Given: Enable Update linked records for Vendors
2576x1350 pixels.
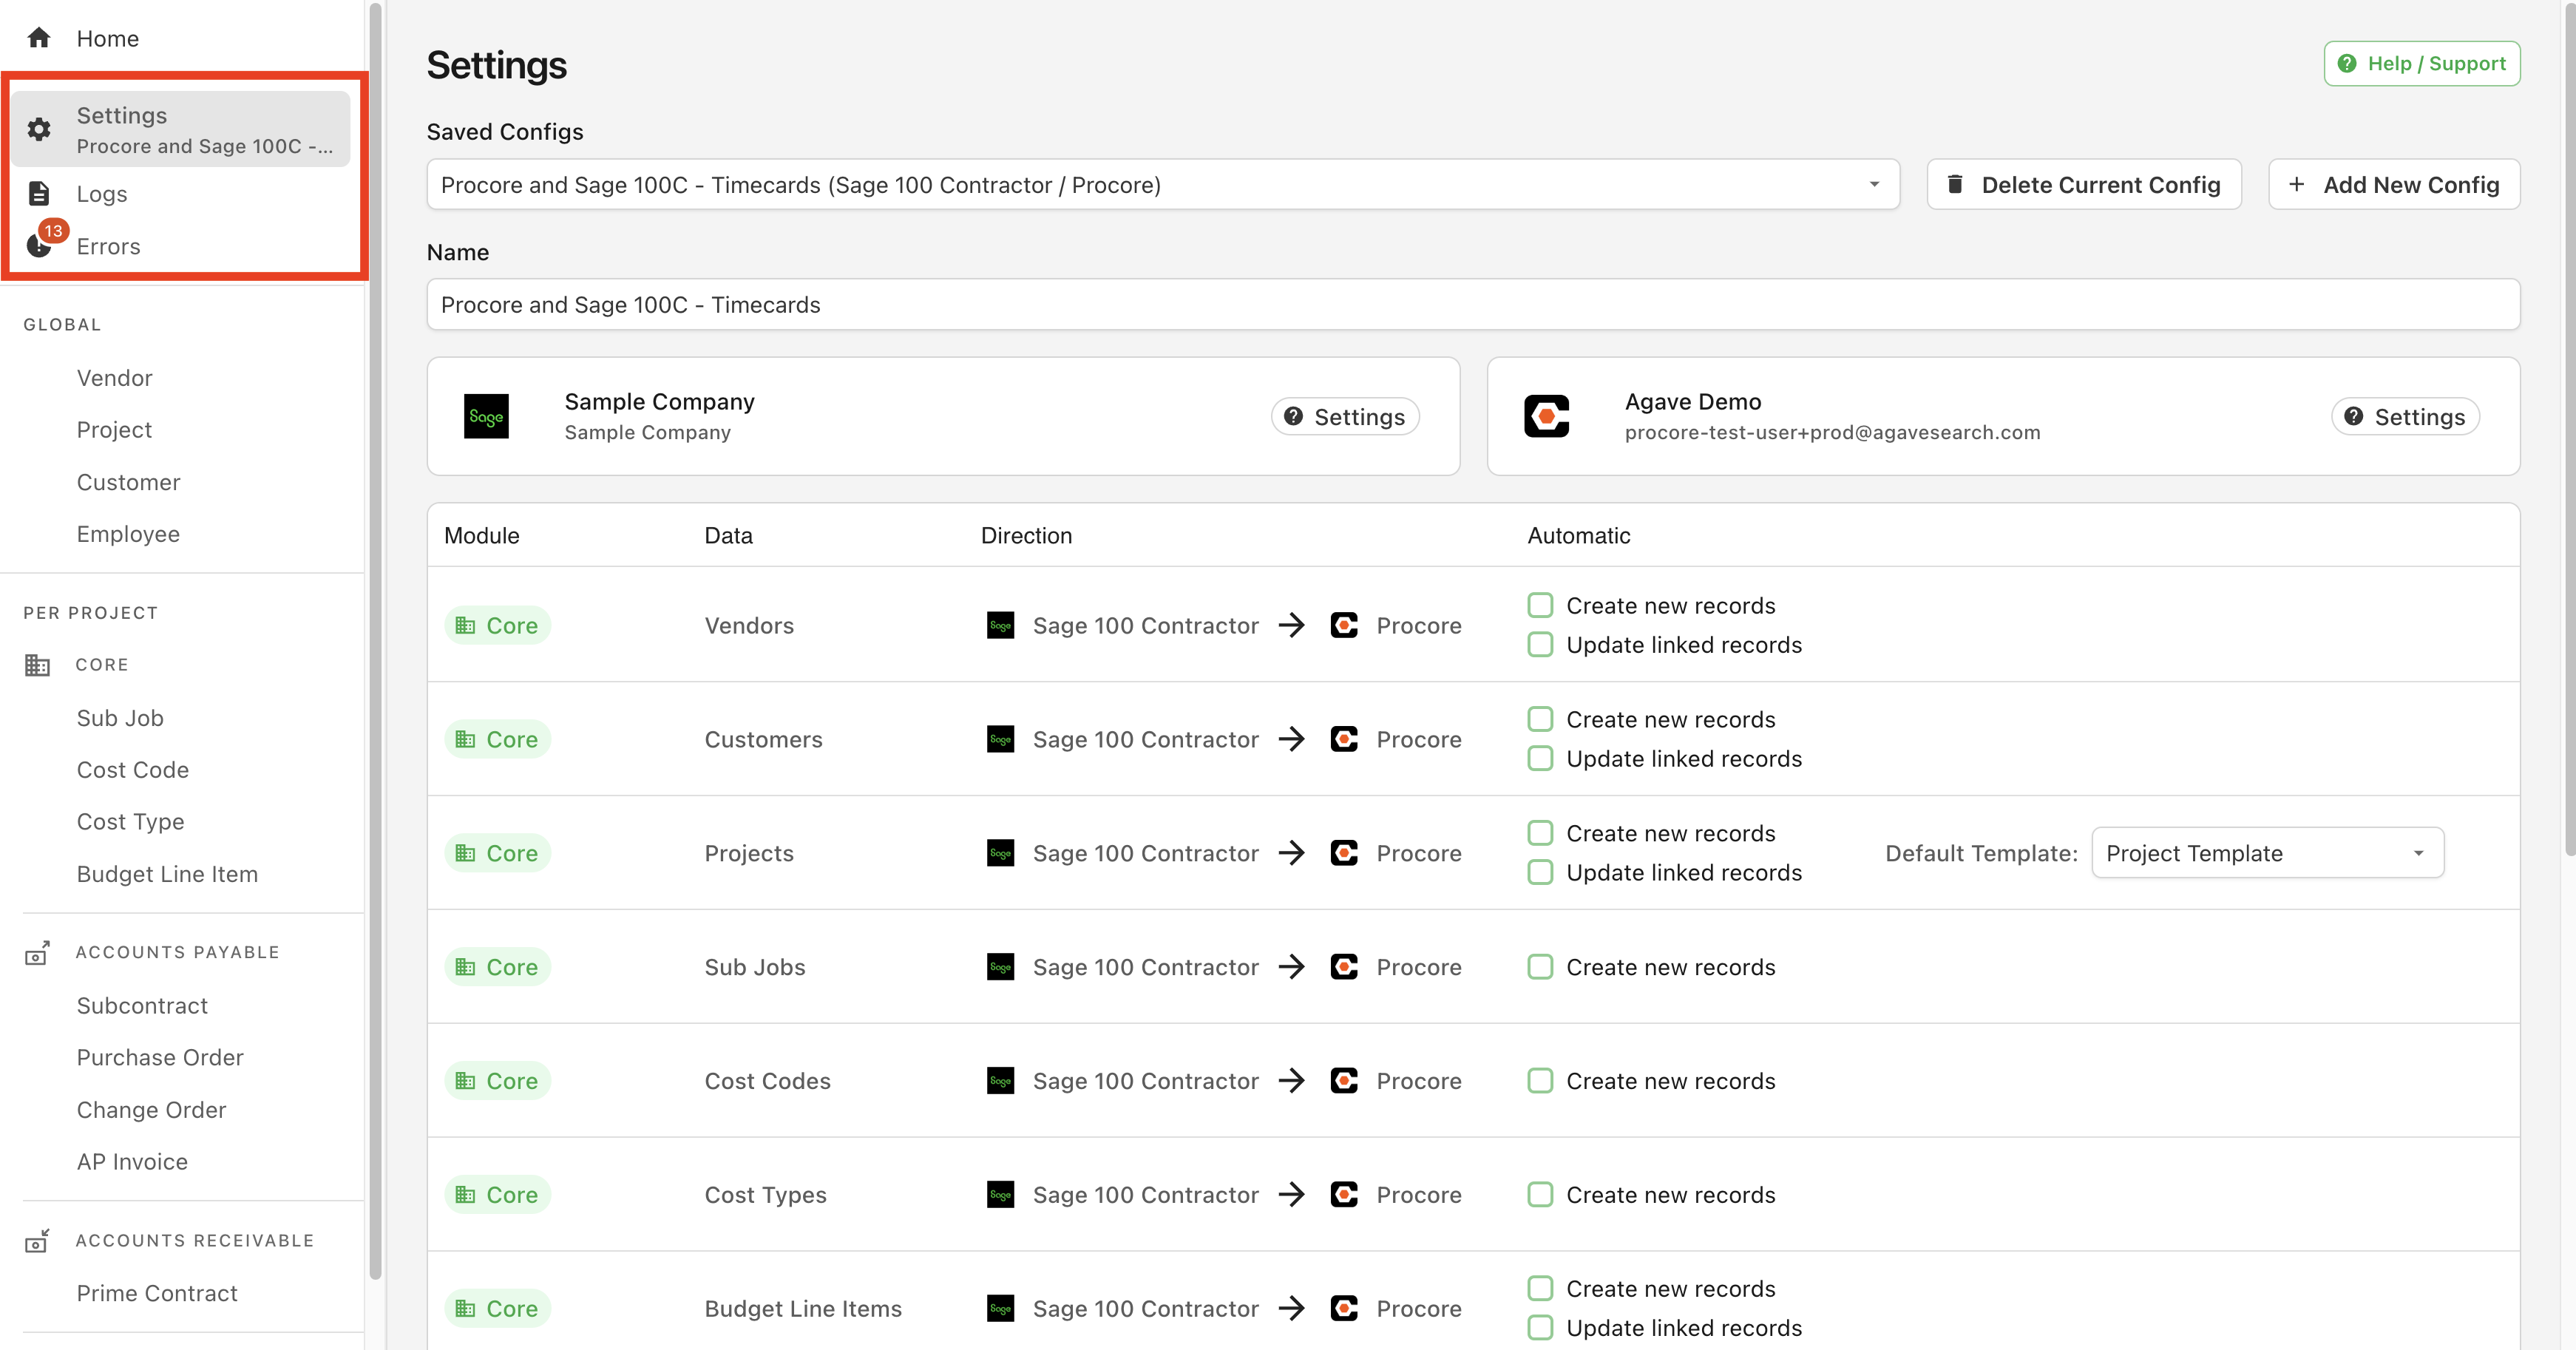Looking at the screenshot, I should (1540, 645).
